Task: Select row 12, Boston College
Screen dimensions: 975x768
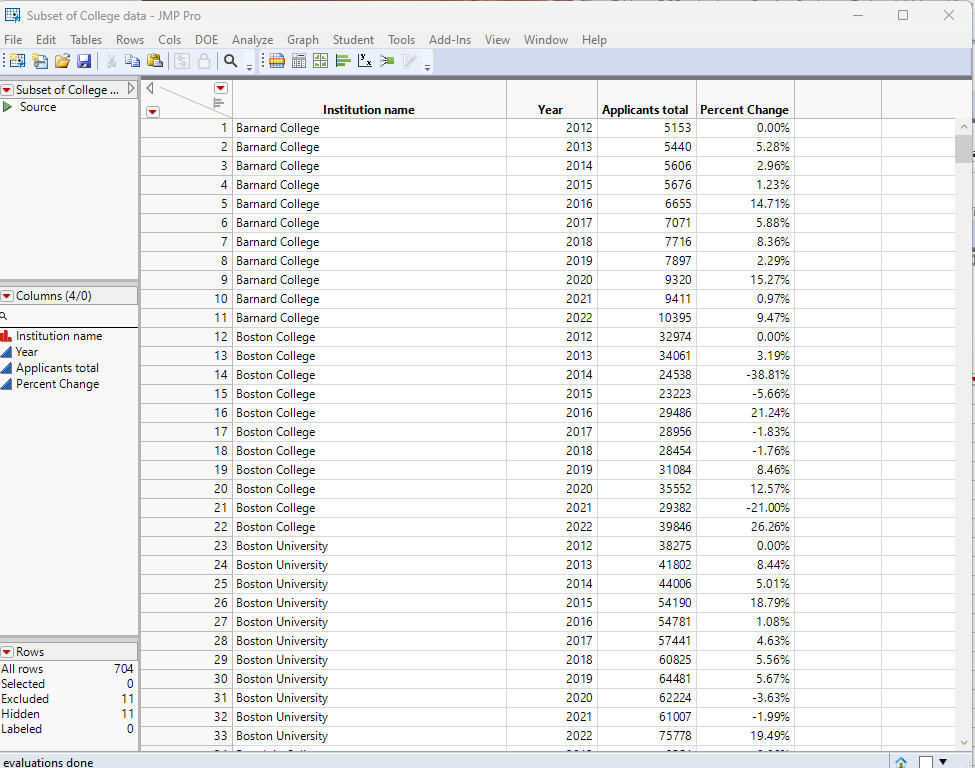Action: pyautogui.click(x=276, y=337)
